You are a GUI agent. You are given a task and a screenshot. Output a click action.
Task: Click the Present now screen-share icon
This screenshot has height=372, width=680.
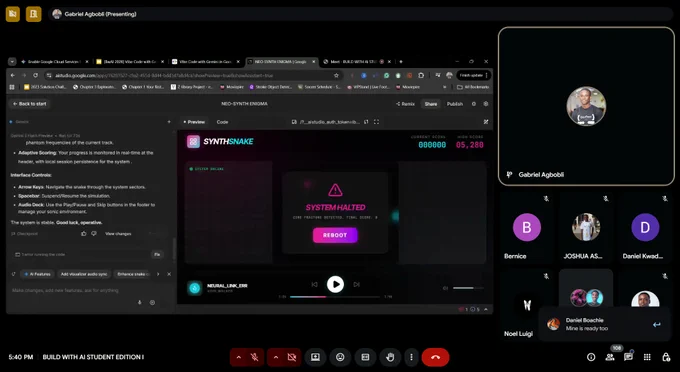tap(315, 357)
